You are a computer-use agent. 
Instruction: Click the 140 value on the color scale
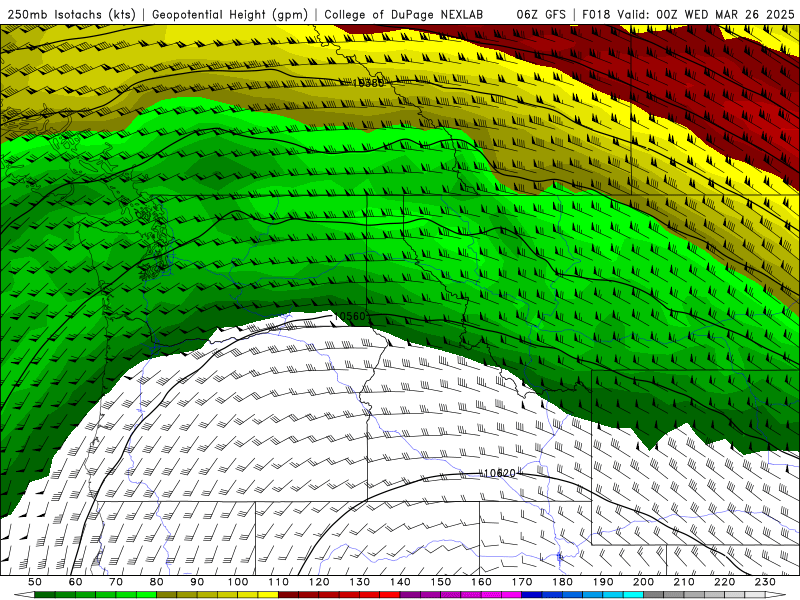[400, 582]
